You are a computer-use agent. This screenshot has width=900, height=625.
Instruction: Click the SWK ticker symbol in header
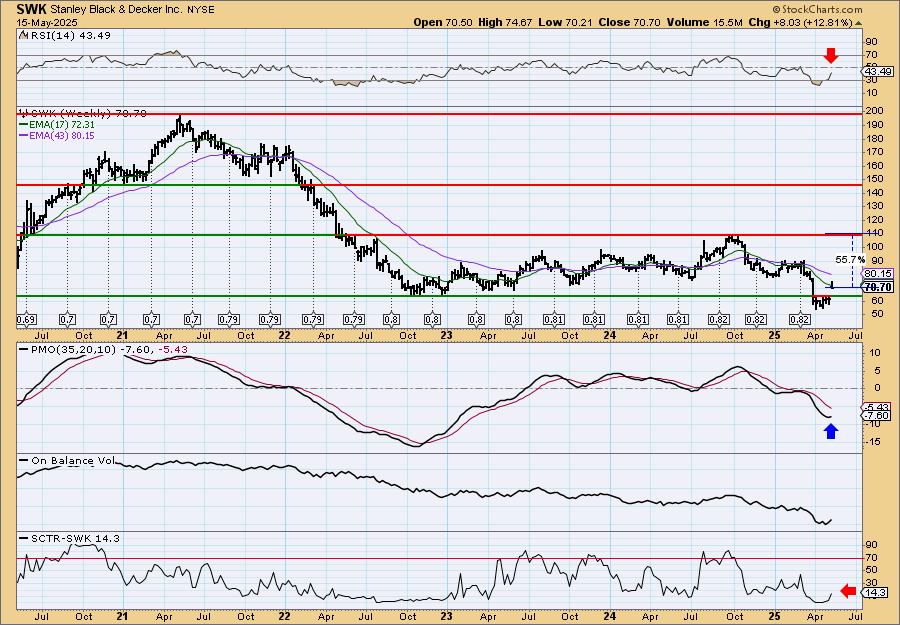click(x=32, y=9)
